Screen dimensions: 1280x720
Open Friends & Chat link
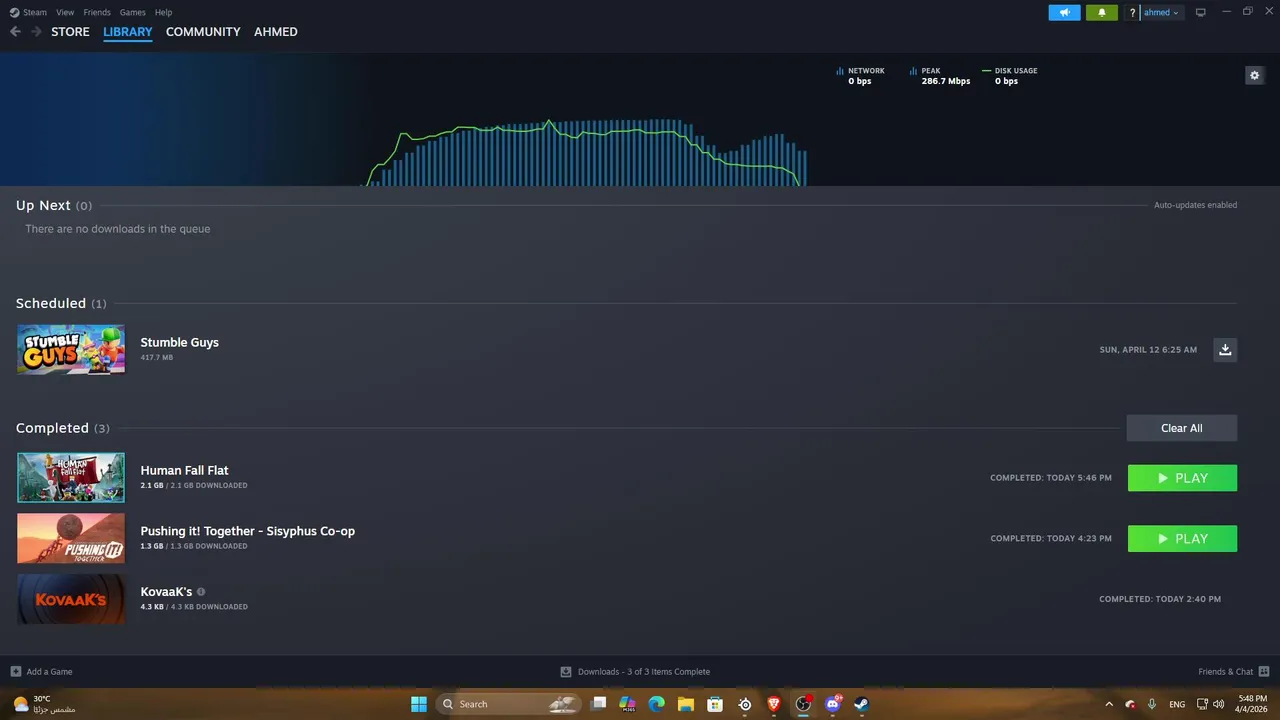click(1225, 672)
